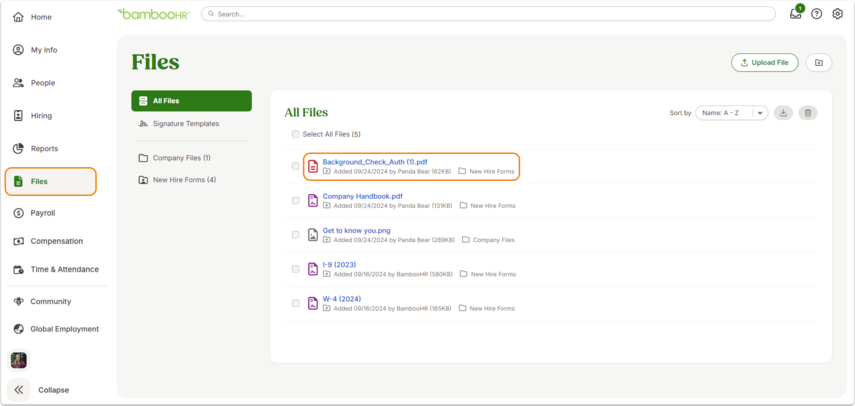Click the download files icon
This screenshot has height=406, width=855.
(x=783, y=113)
